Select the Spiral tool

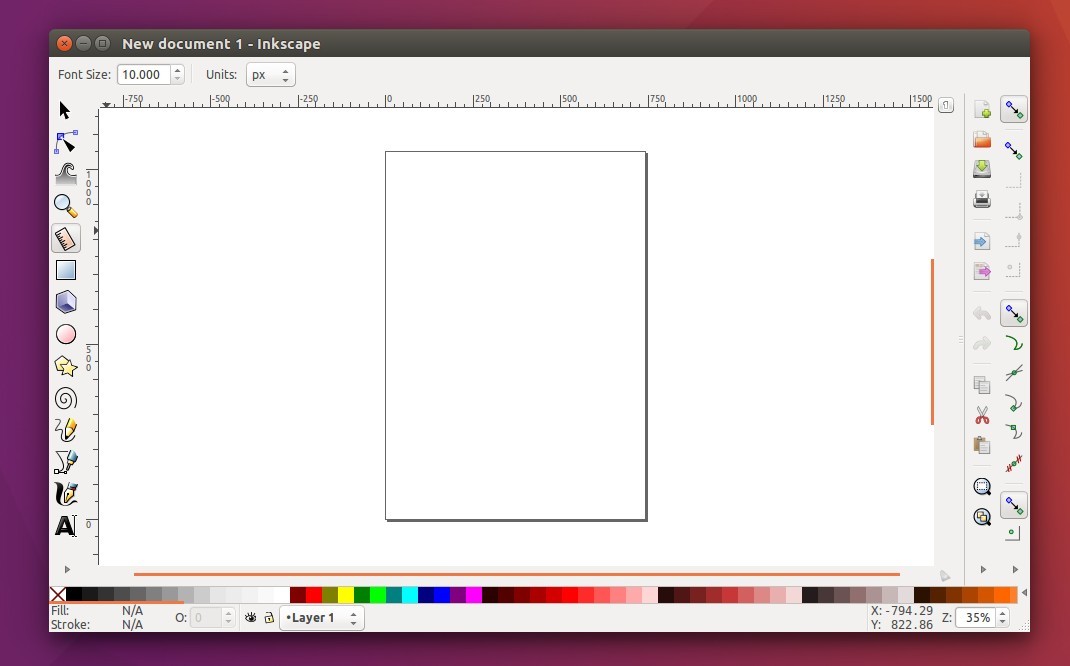(65, 398)
